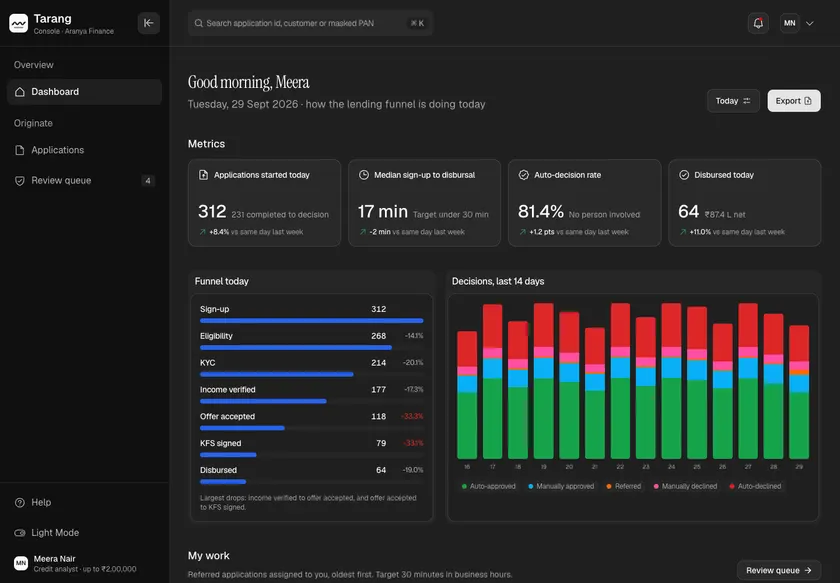This screenshot has width=840, height=583.
Task: Click the Review queue shield icon
Action: click(20, 181)
